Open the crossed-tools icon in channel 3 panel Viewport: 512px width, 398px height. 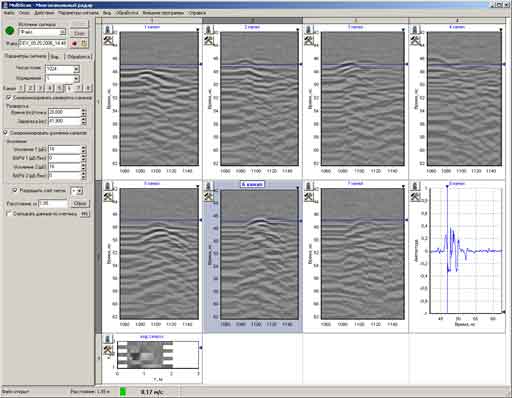click(x=308, y=41)
